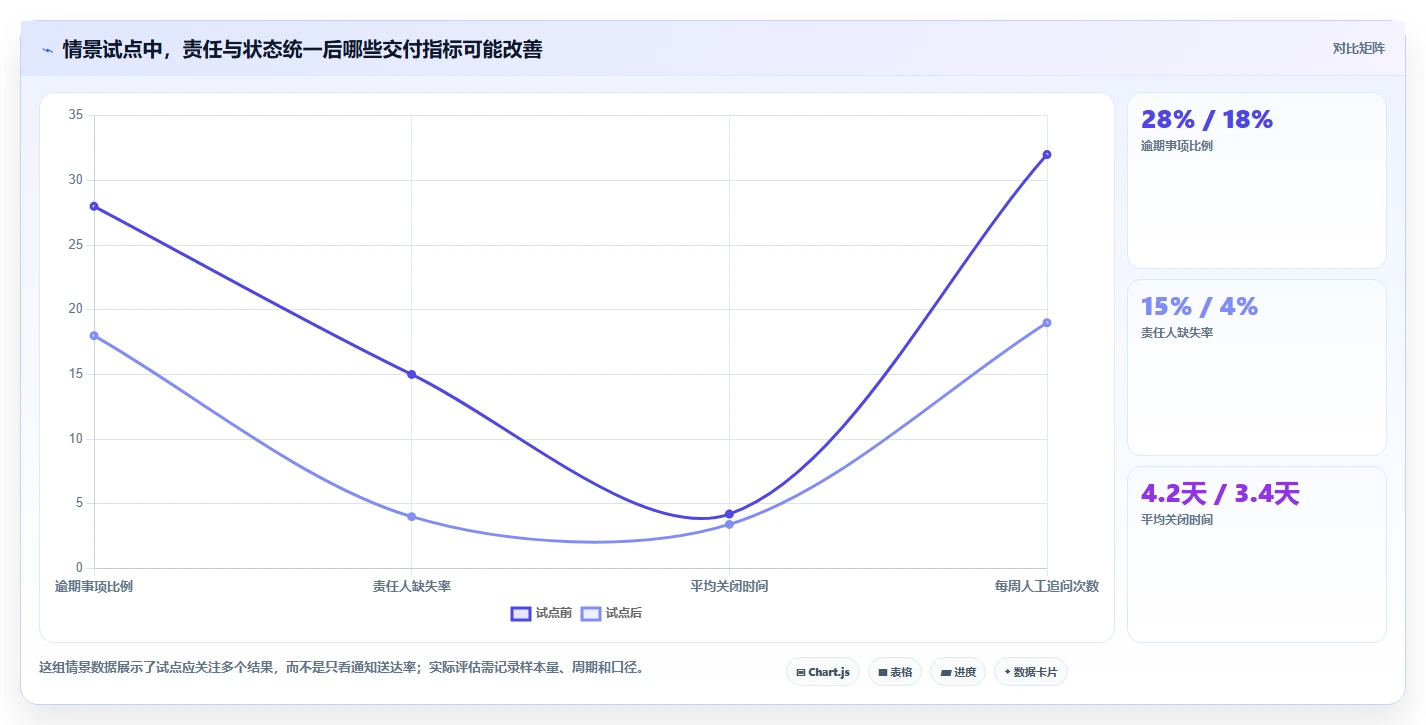Click the 28% / 18% card value
Image resolution: width=1426 pixels, height=725 pixels.
(1207, 120)
